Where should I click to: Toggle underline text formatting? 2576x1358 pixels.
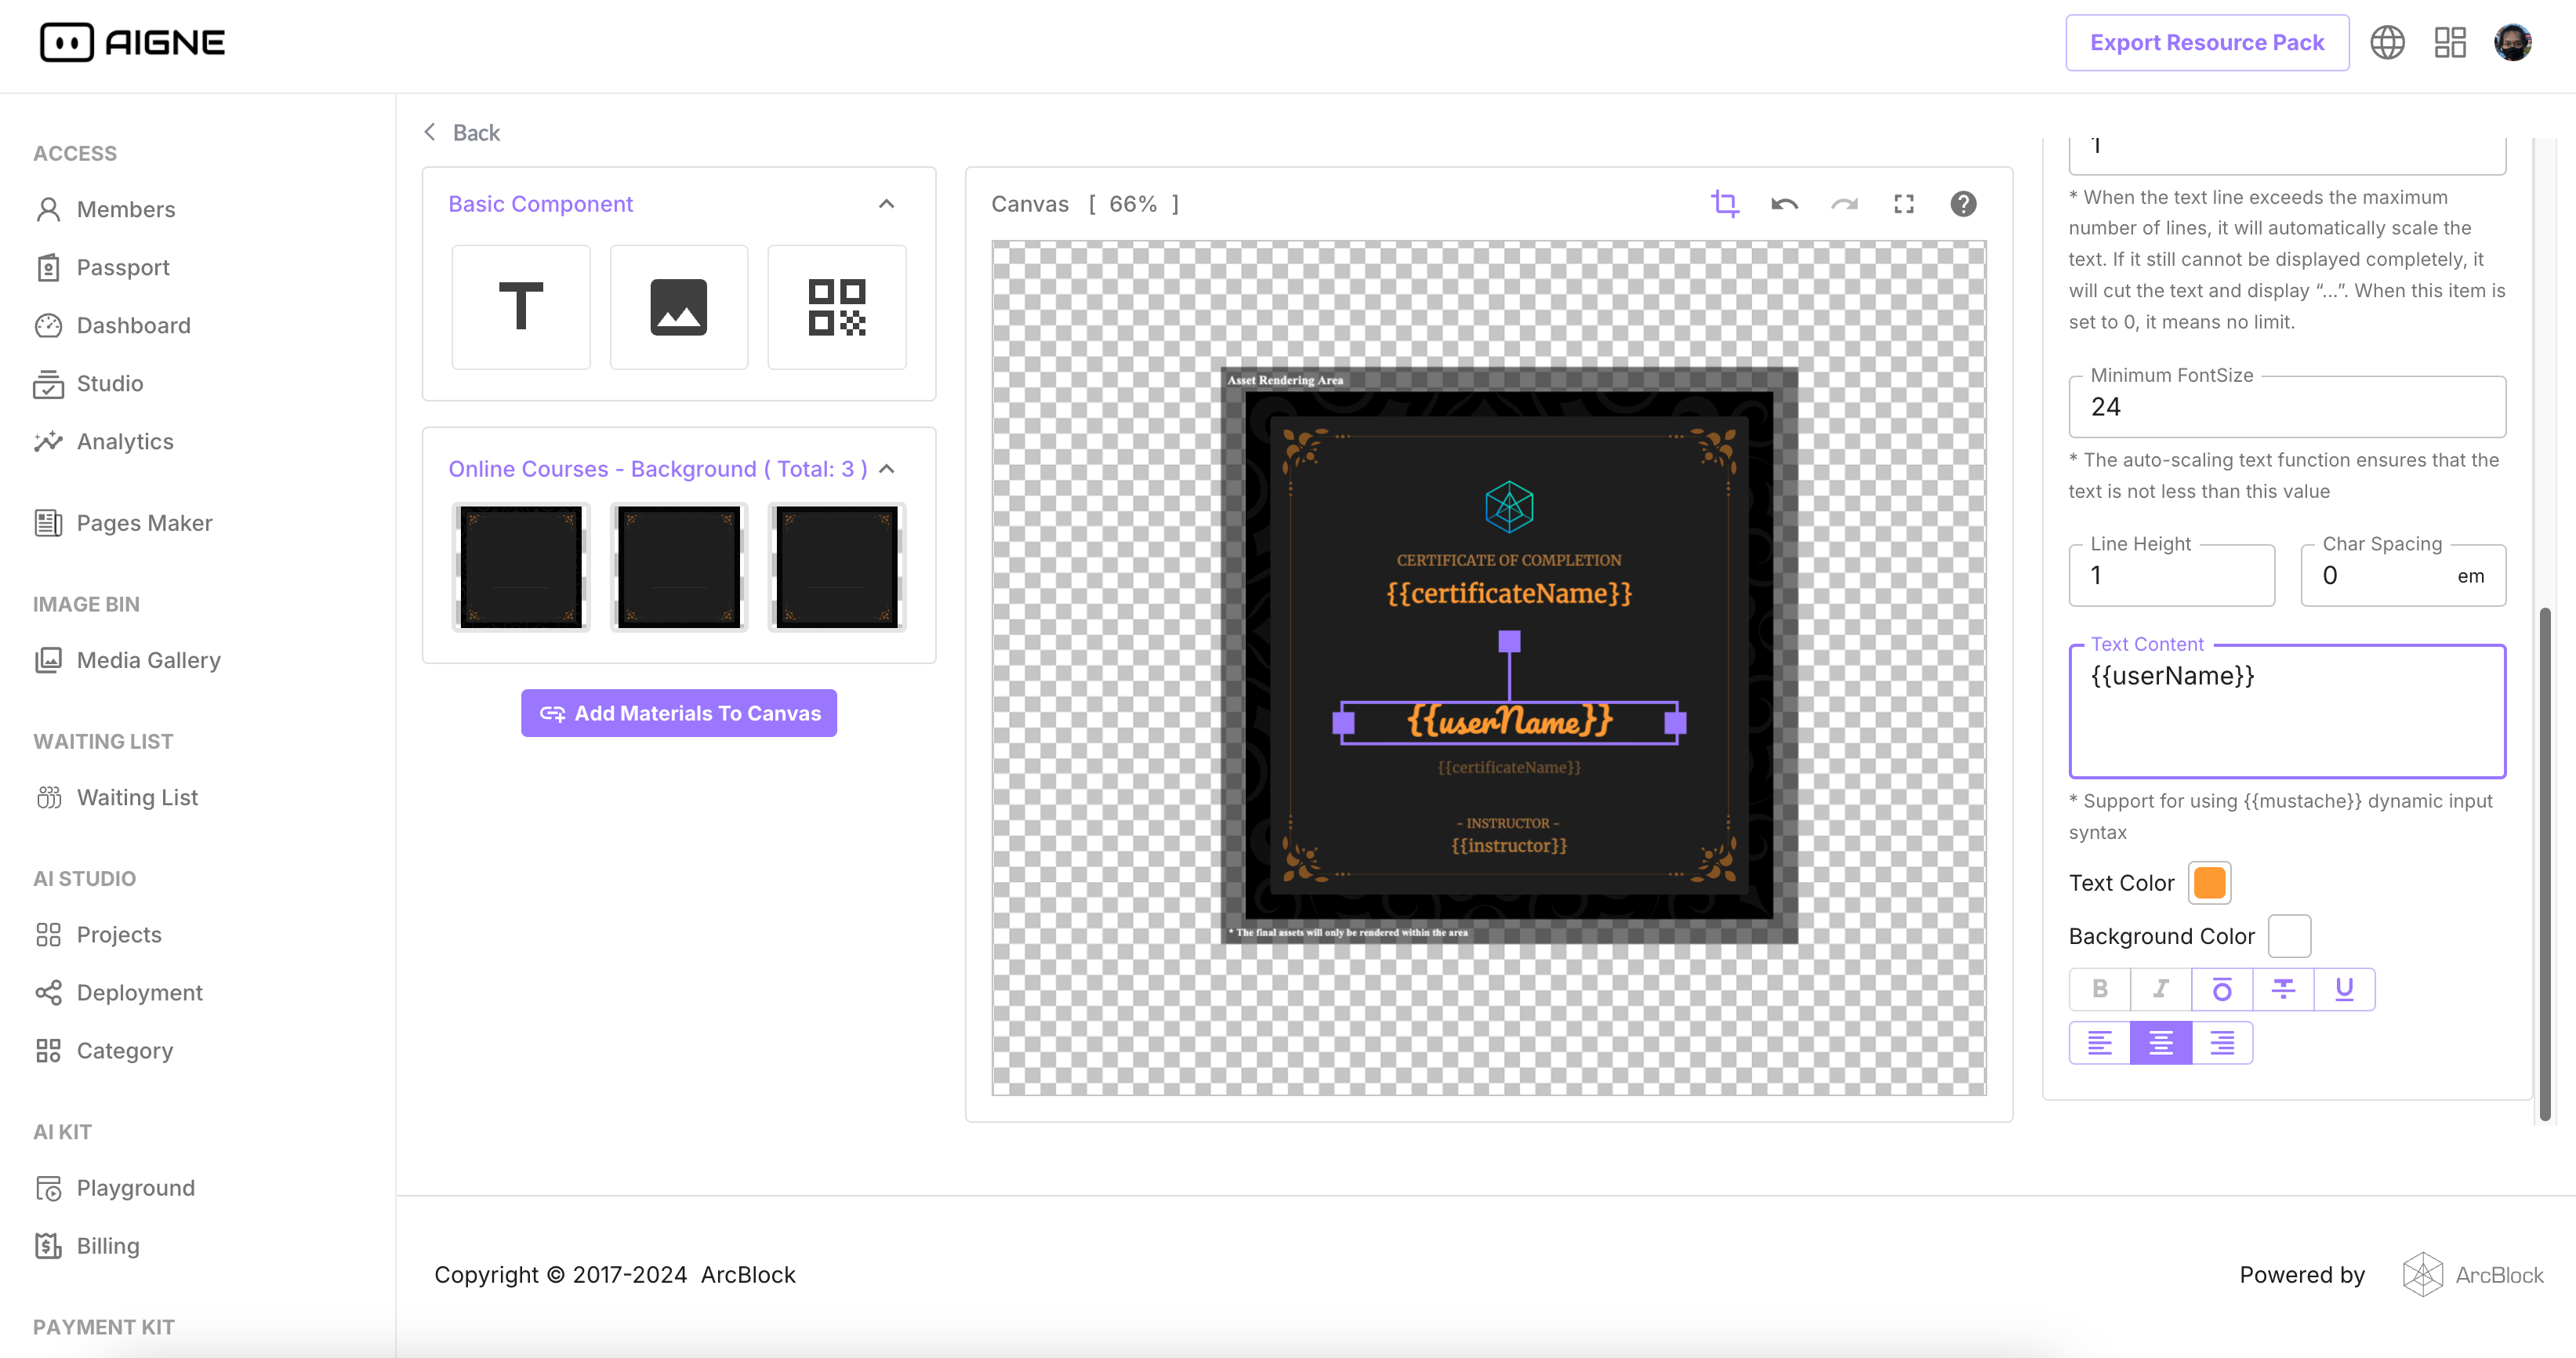2343,989
